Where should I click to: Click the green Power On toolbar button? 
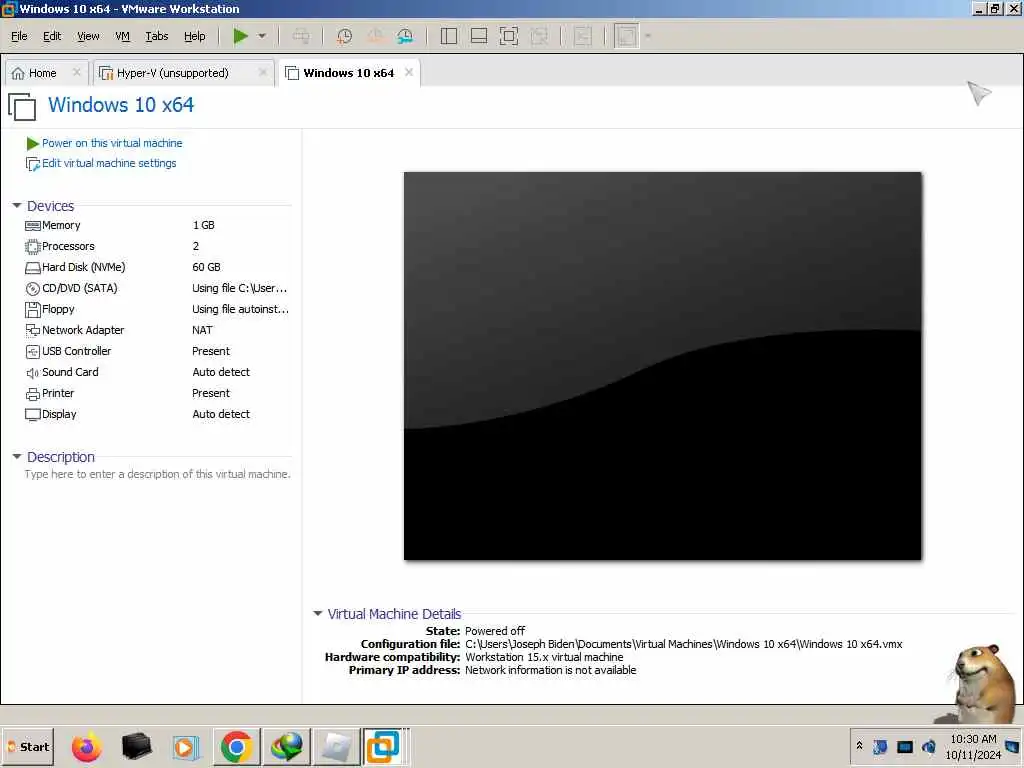[240, 36]
